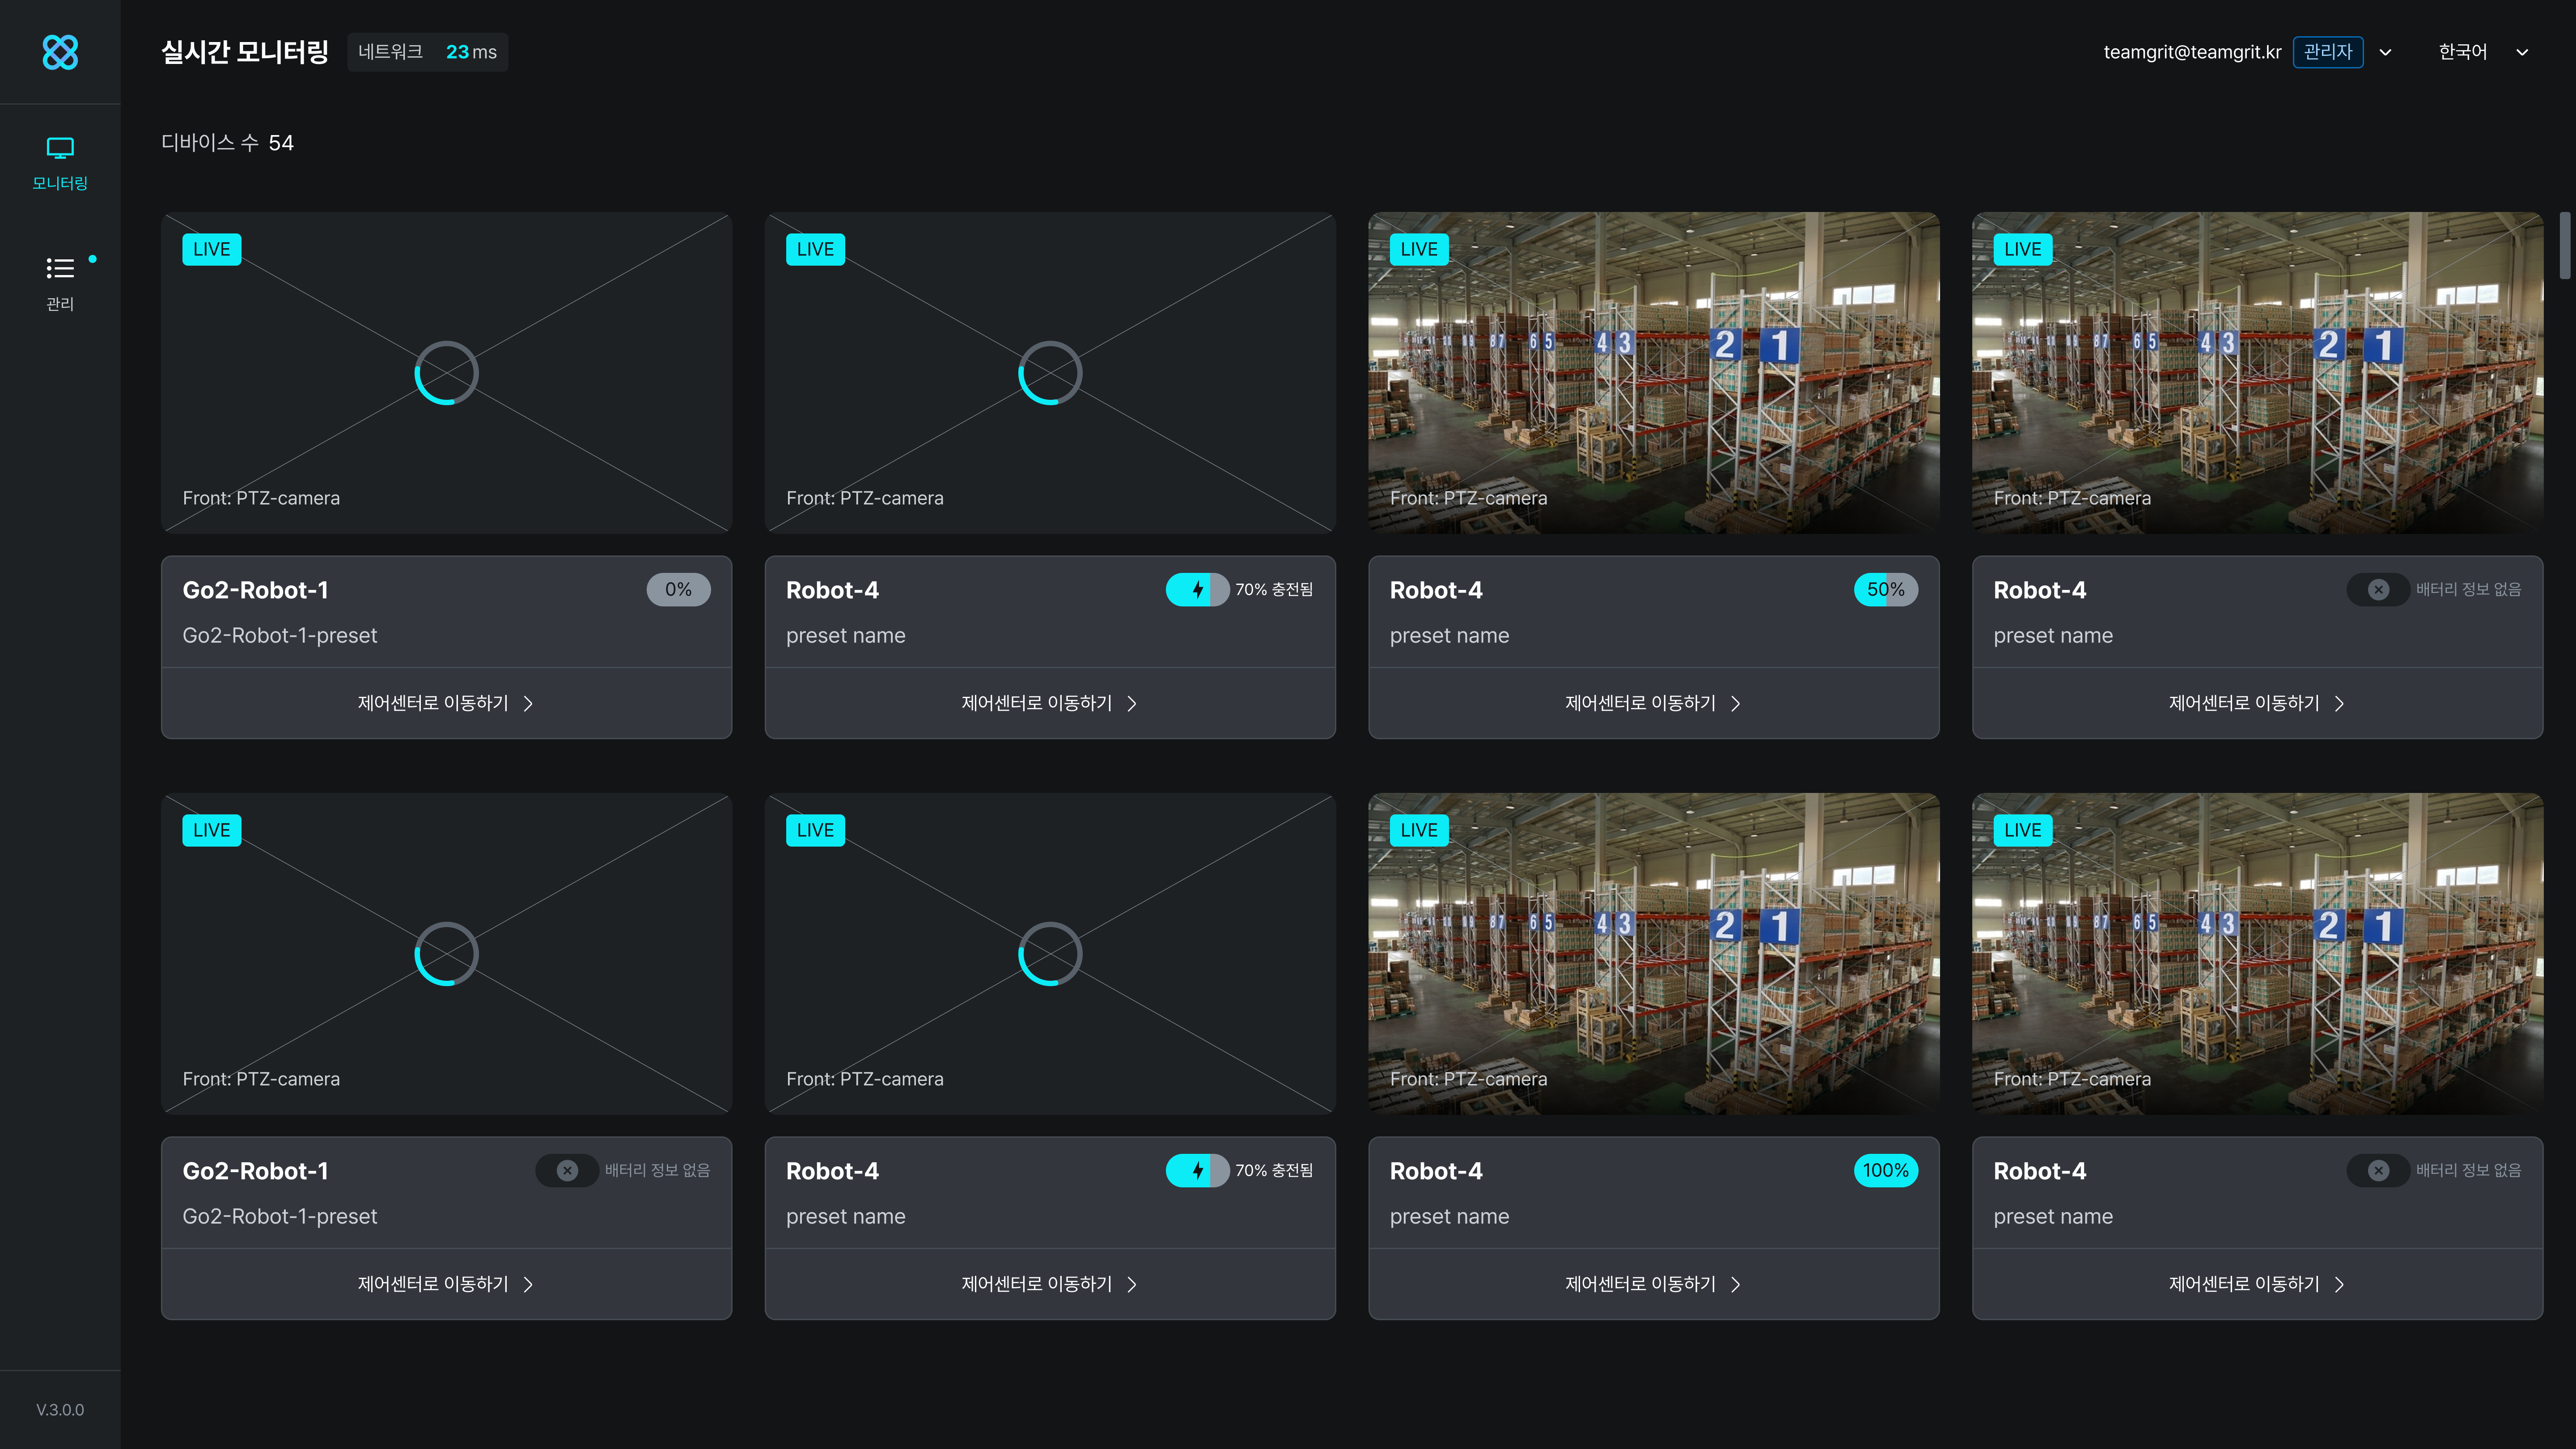This screenshot has height=1449, width=2576.
Task: Expand the teamgrit@teamgrit.kr account dropdown arrow
Action: (x=2385, y=52)
